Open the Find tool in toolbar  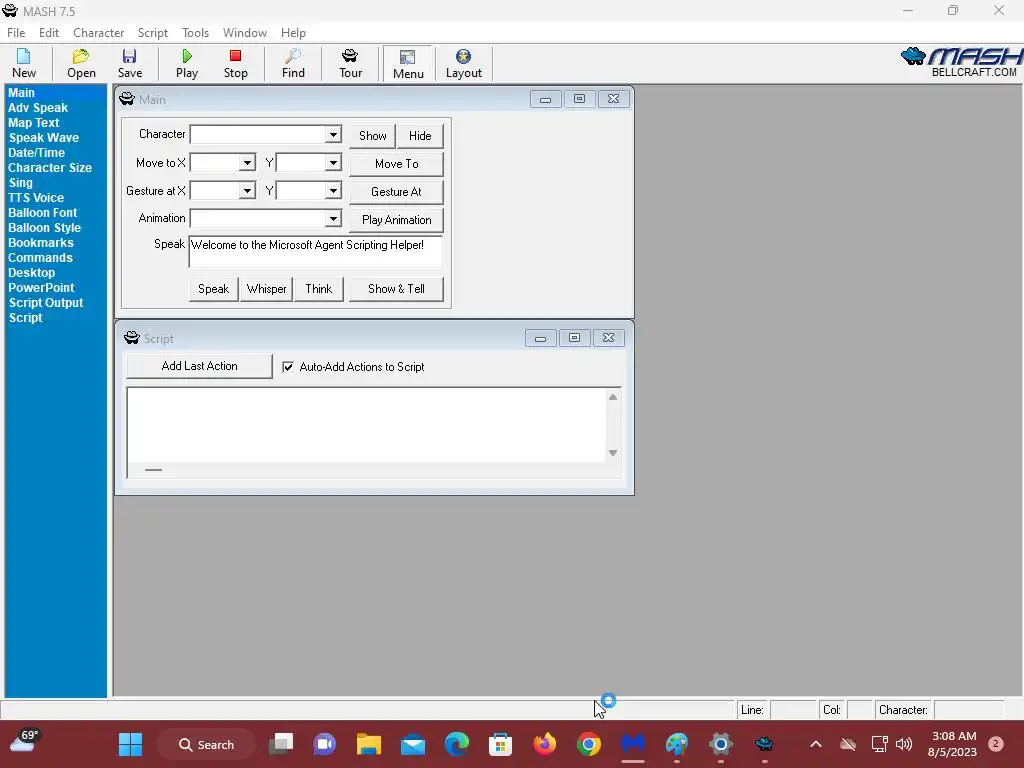(x=293, y=64)
